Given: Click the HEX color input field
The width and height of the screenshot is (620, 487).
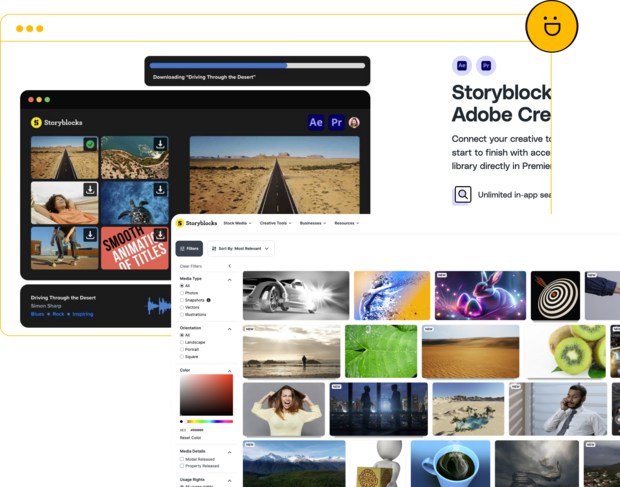Looking at the screenshot, I should click(197, 430).
